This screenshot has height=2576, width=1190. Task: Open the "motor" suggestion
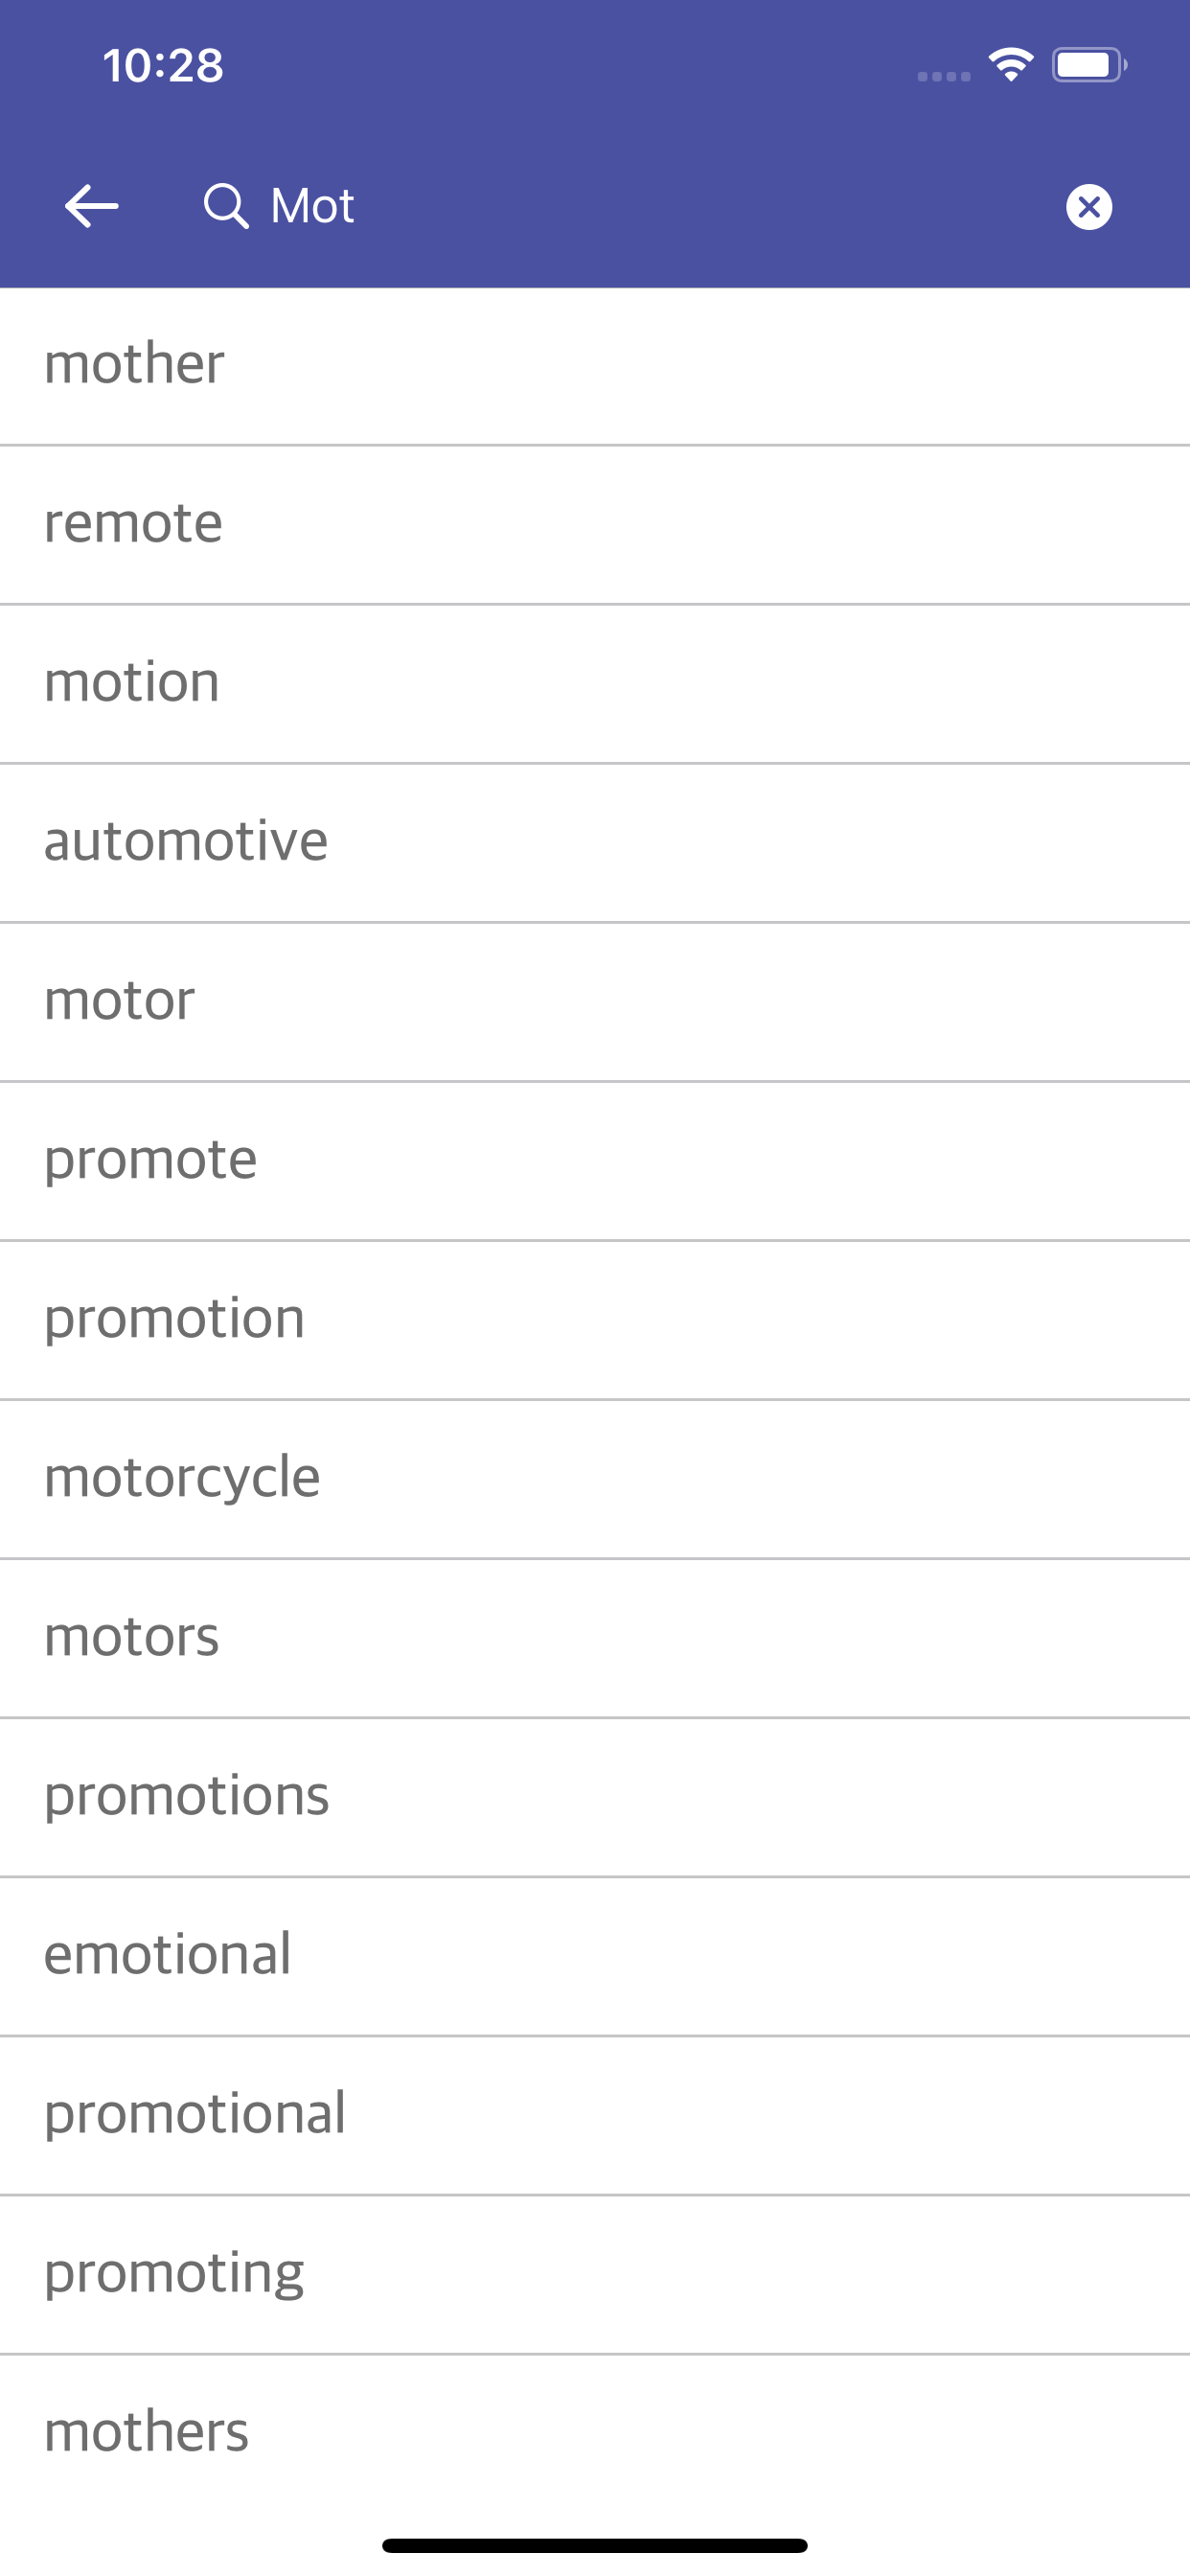pos(595,1002)
